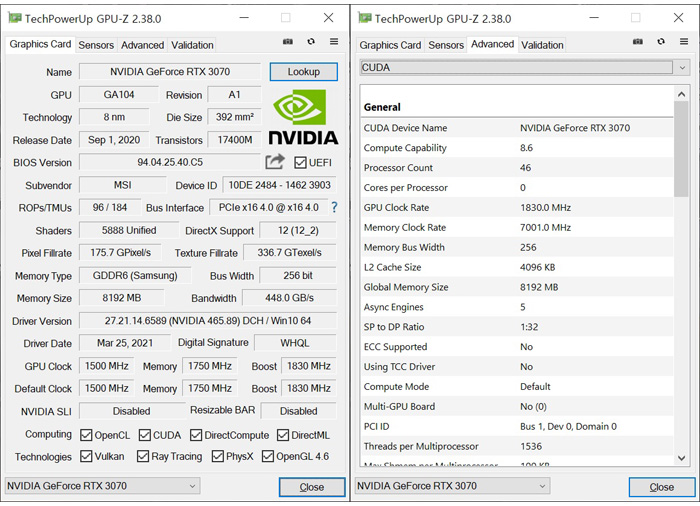
Task: Click Resizable BAR Disabled field
Action: coord(299,411)
